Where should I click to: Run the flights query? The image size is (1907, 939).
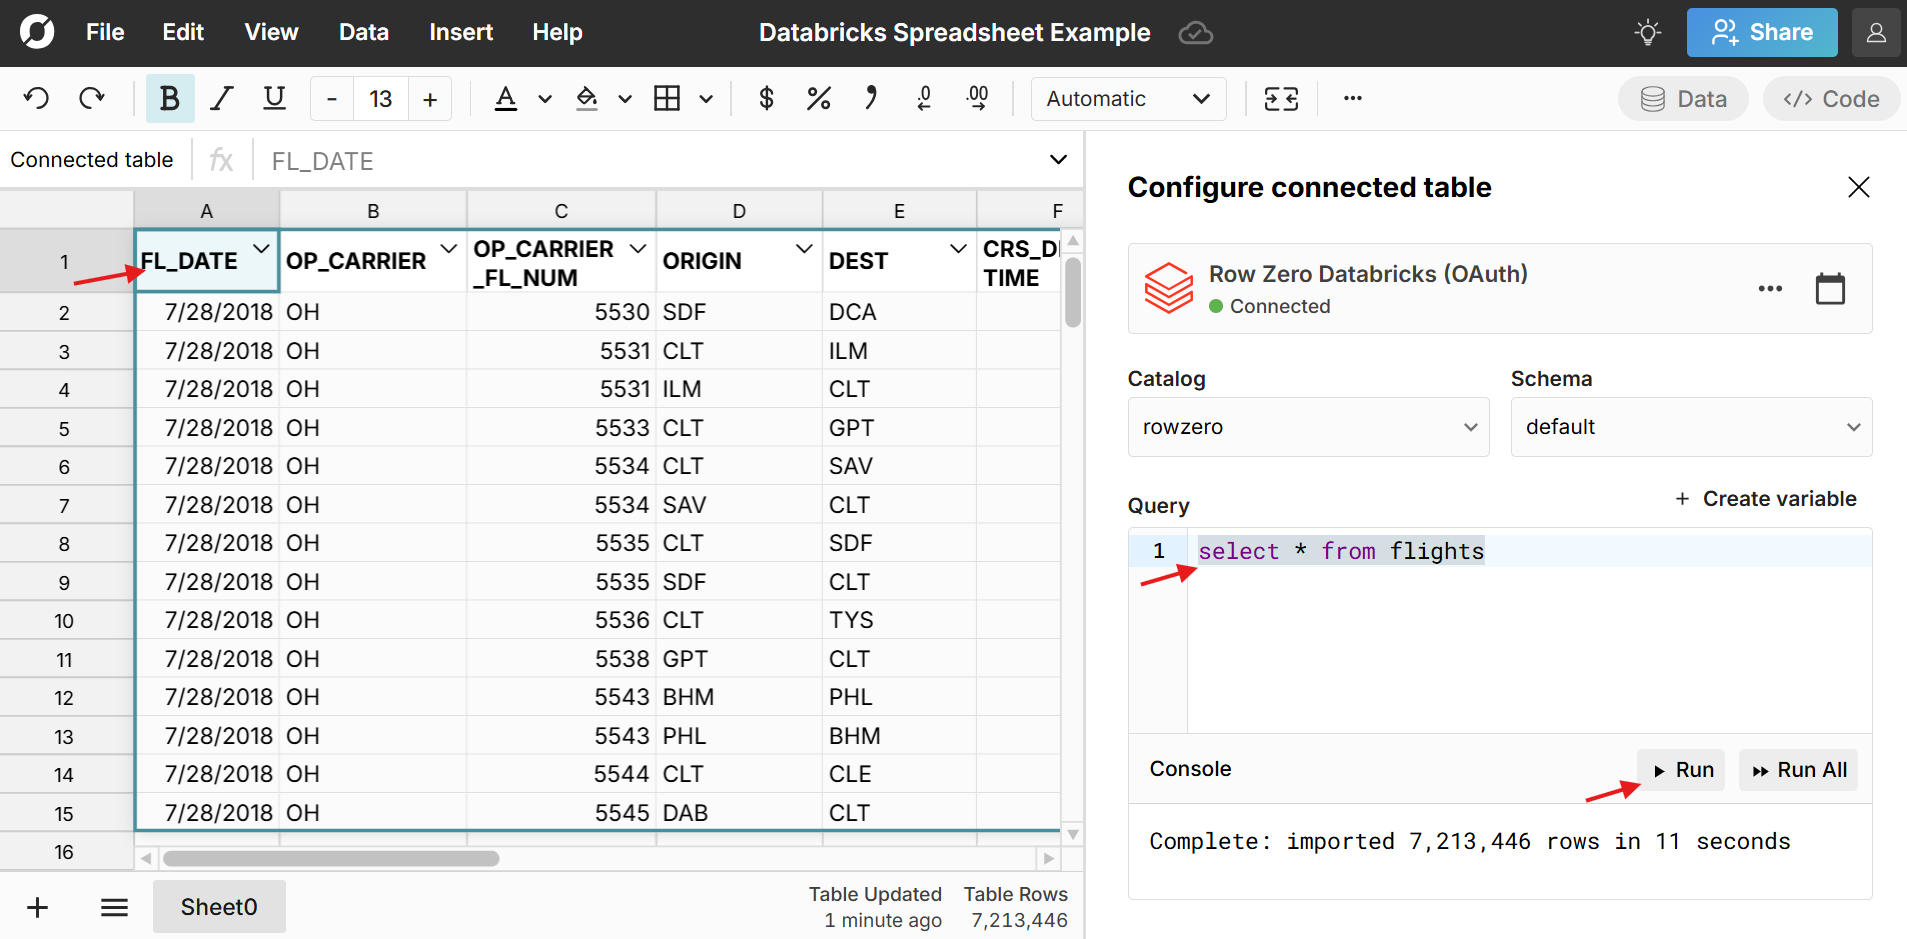pyautogui.click(x=1679, y=769)
